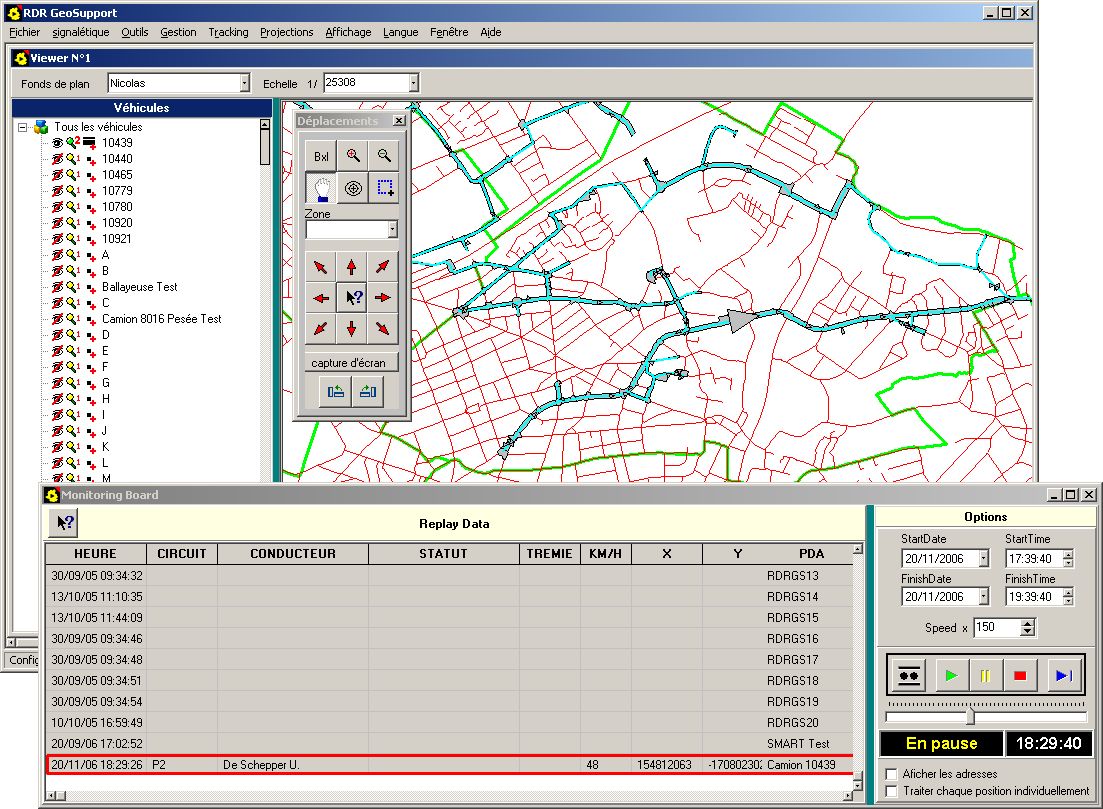Check Traiter chaque position individuellement
The image size is (1103, 809).
(x=892, y=791)
